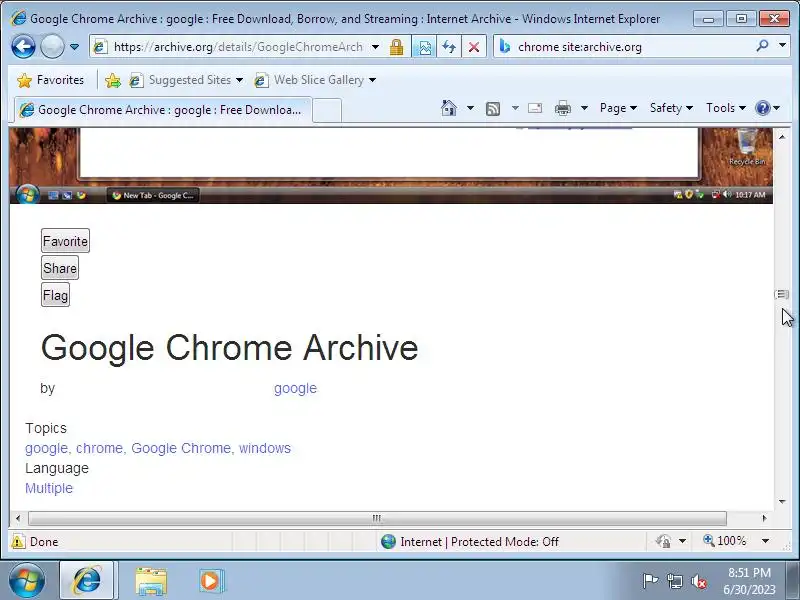The width and height of the screenshot is (800, 600).
Task: Click the Favorite button on the page
Action: 65,241
